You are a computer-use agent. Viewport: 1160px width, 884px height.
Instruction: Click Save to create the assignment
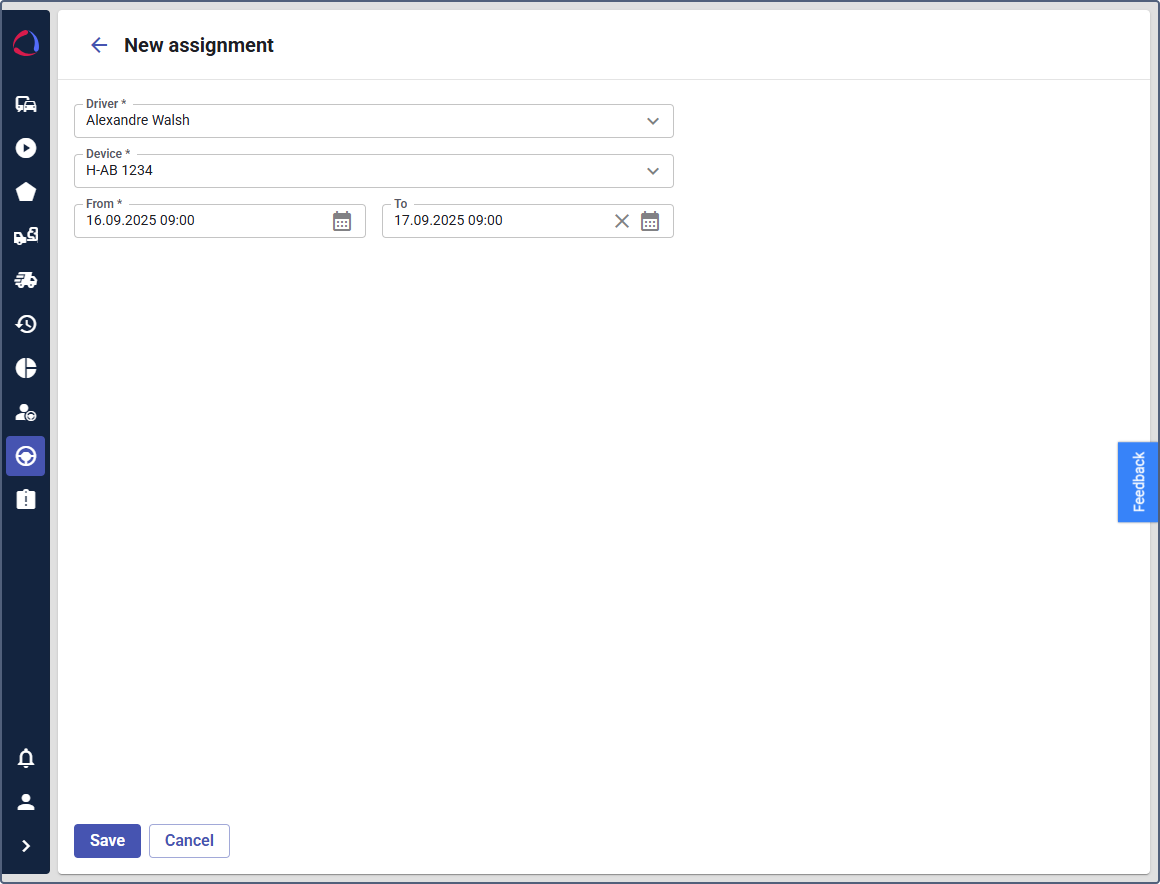coord(107,841)
